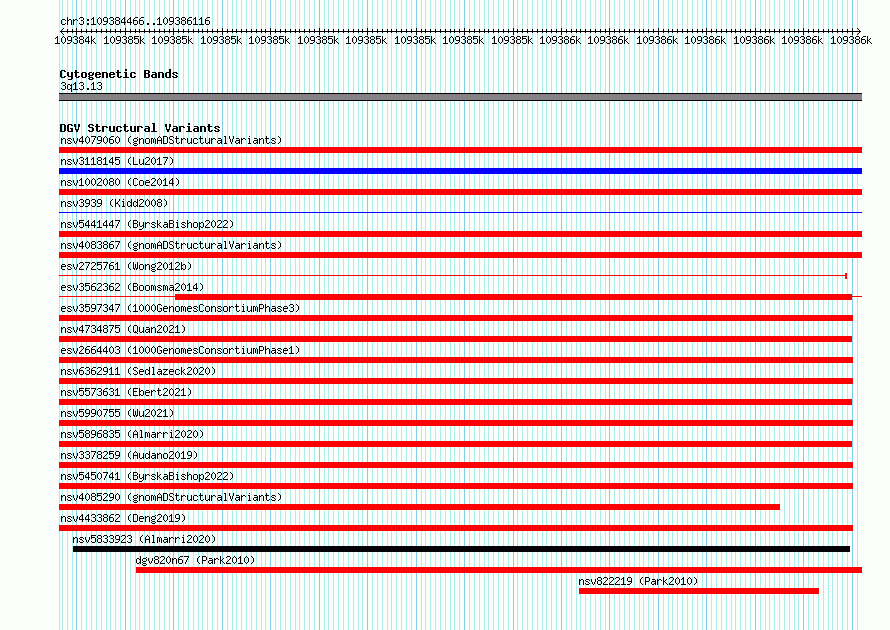Select the red nsv4079060 variant bar
Viewport: 890px width, 630px height.
tap(460, 150)
